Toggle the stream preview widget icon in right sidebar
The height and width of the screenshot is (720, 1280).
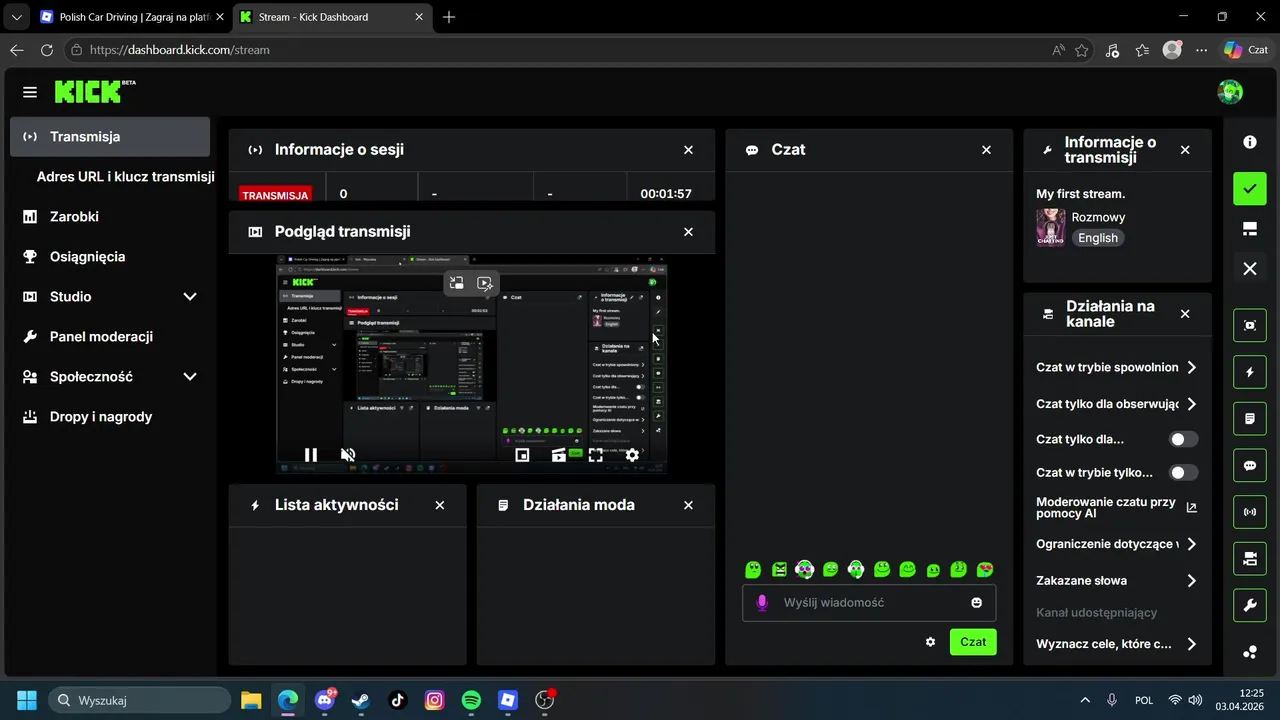point(1250,325)
